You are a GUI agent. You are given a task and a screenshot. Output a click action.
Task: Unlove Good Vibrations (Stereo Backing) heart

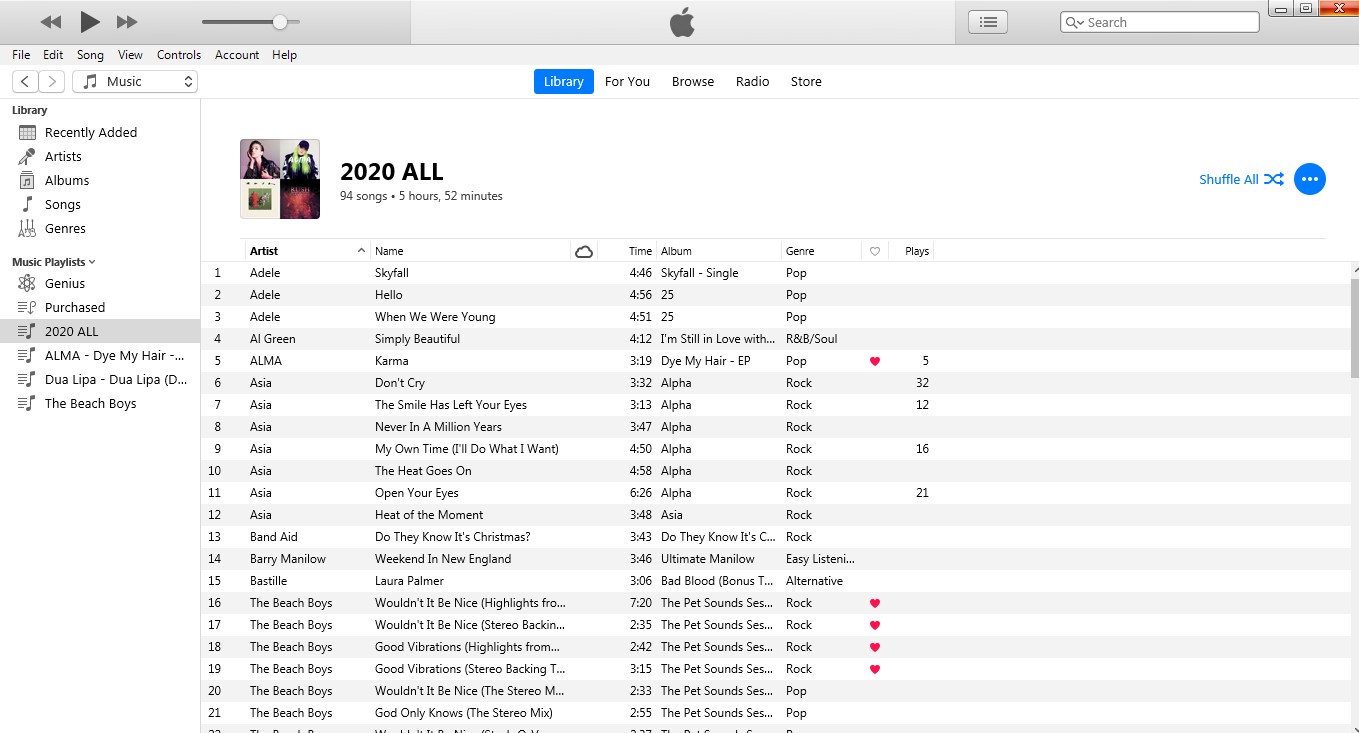pyautogui.click(x=875, y=669)
